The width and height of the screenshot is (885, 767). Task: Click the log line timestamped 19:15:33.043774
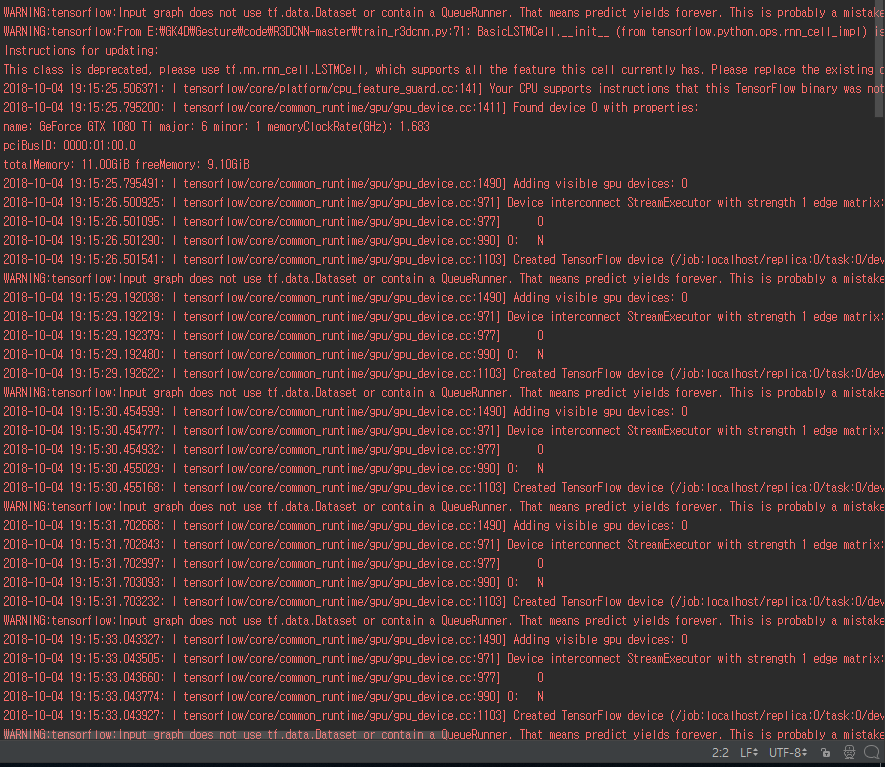(274, 696)
